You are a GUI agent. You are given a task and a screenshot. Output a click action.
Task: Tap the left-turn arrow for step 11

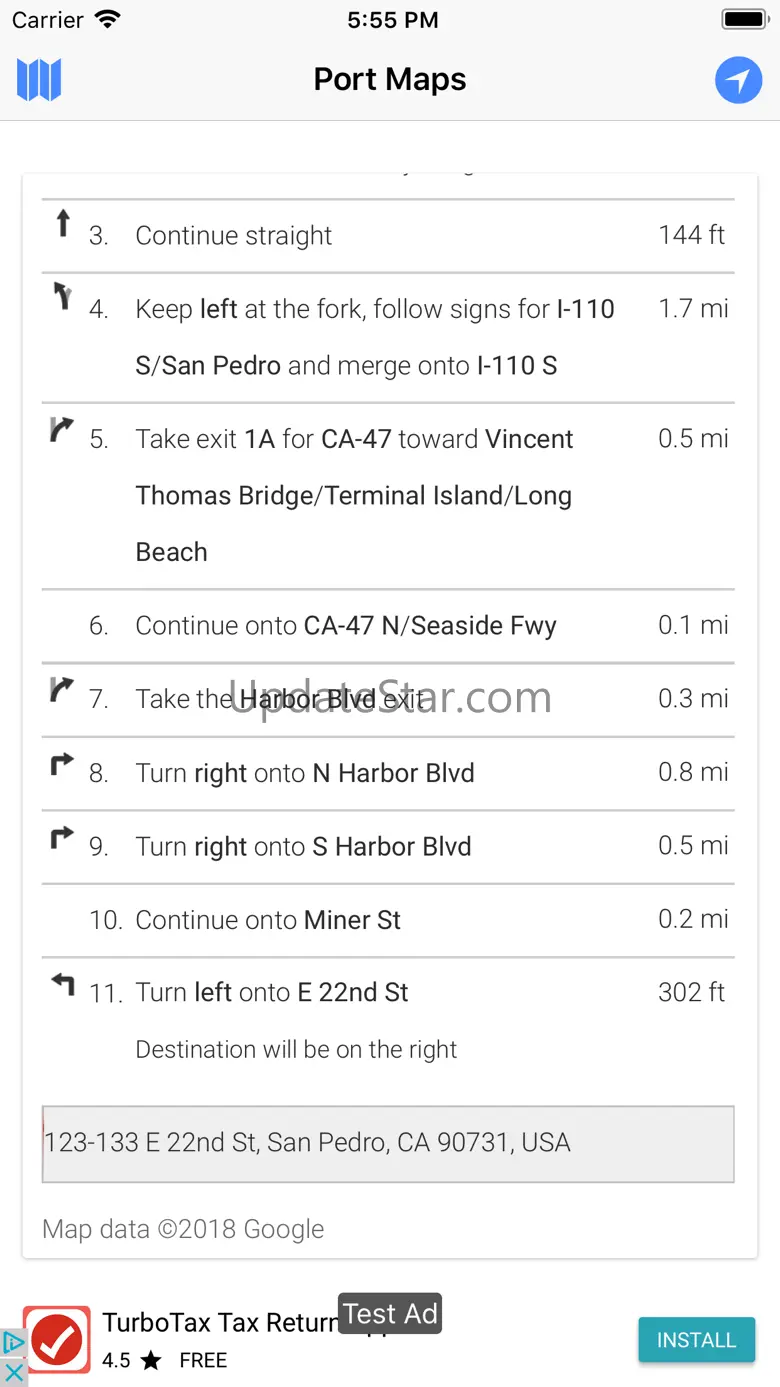[x=63, y=985]
